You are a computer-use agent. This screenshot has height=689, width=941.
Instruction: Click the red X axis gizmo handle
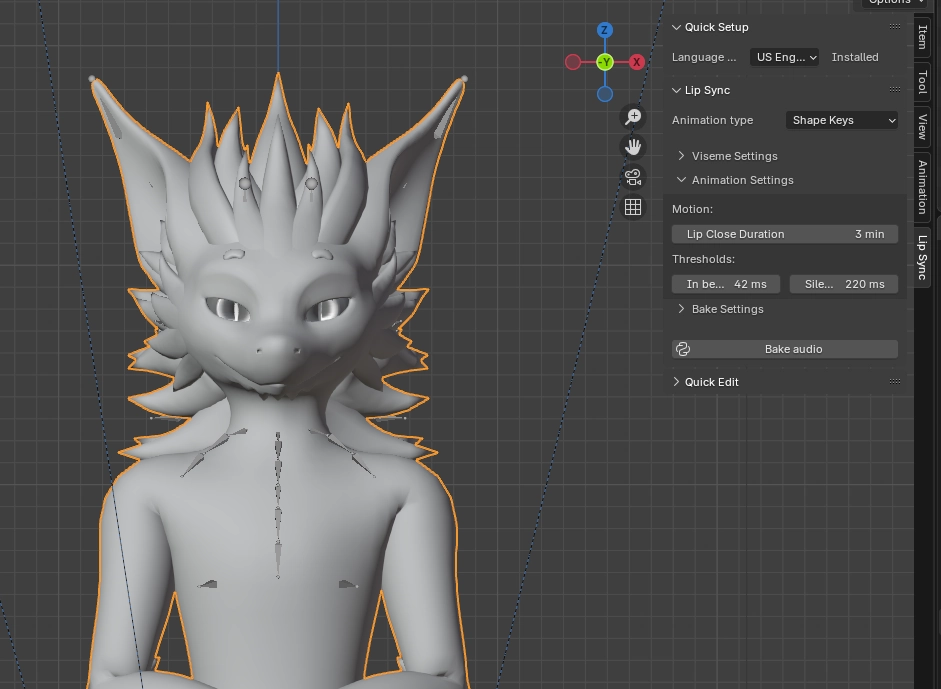[636, 63]
